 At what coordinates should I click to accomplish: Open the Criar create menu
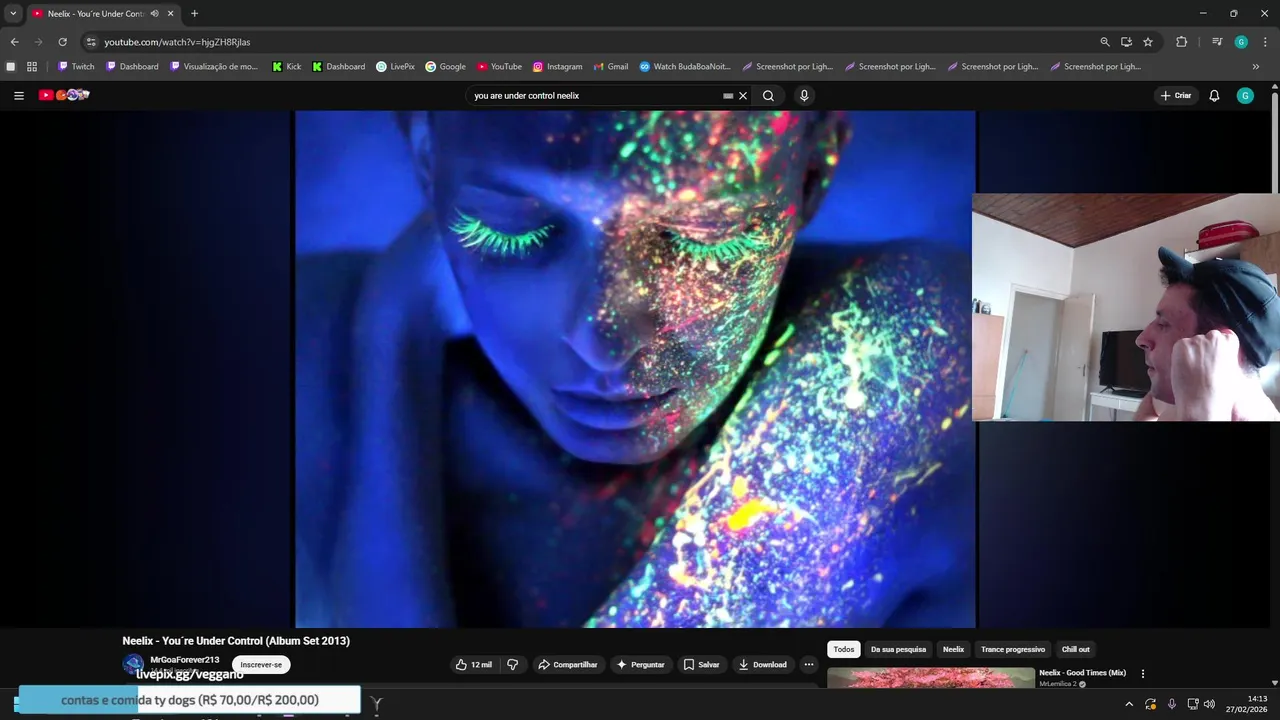pos(1176,96)
